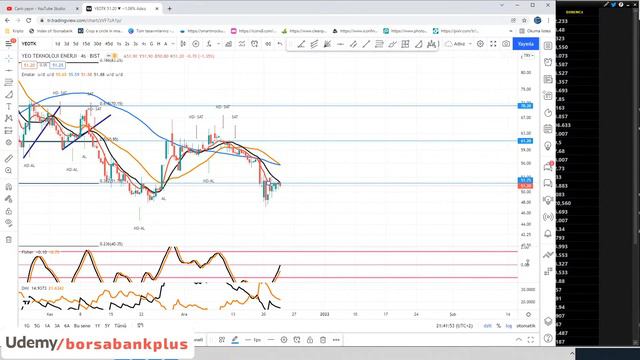640x360 pixels.
Task: Select the horizontal line drawing tool
Action: pyautogui.click(x=340, y=44)
